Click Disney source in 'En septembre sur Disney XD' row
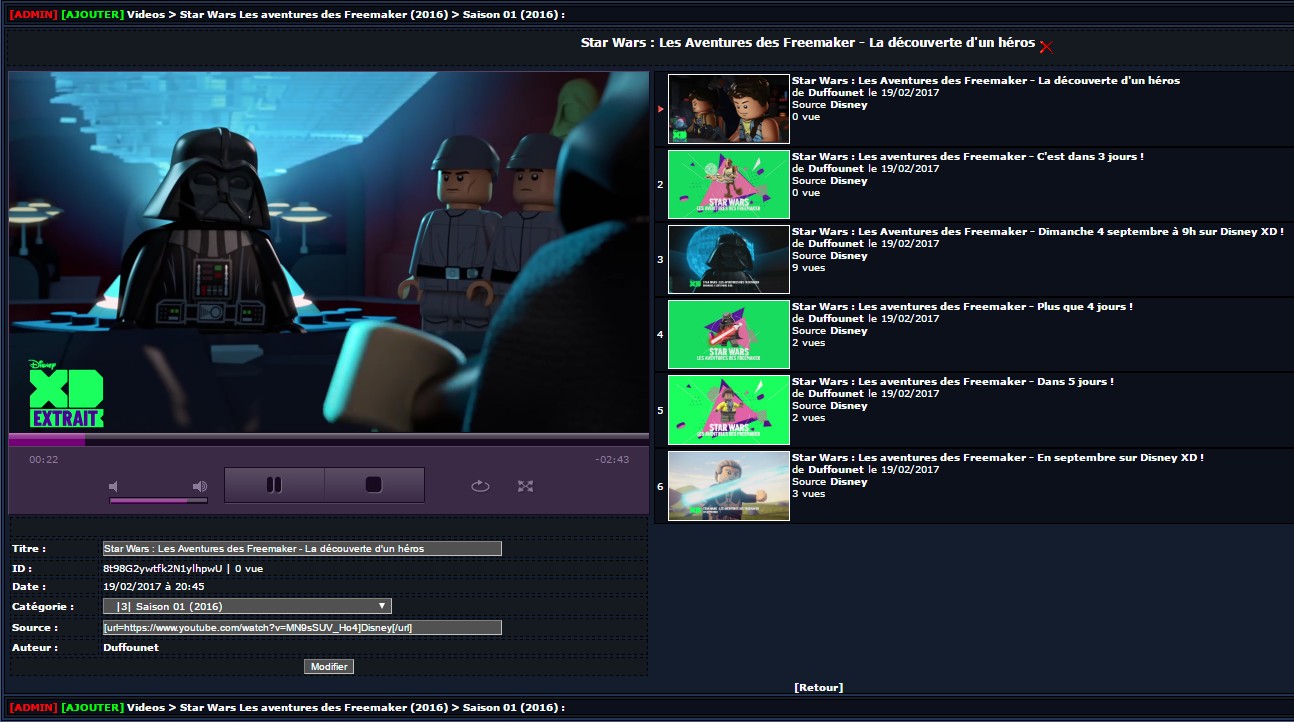This screenshot has width=1294, height=722. click(849, 481)
